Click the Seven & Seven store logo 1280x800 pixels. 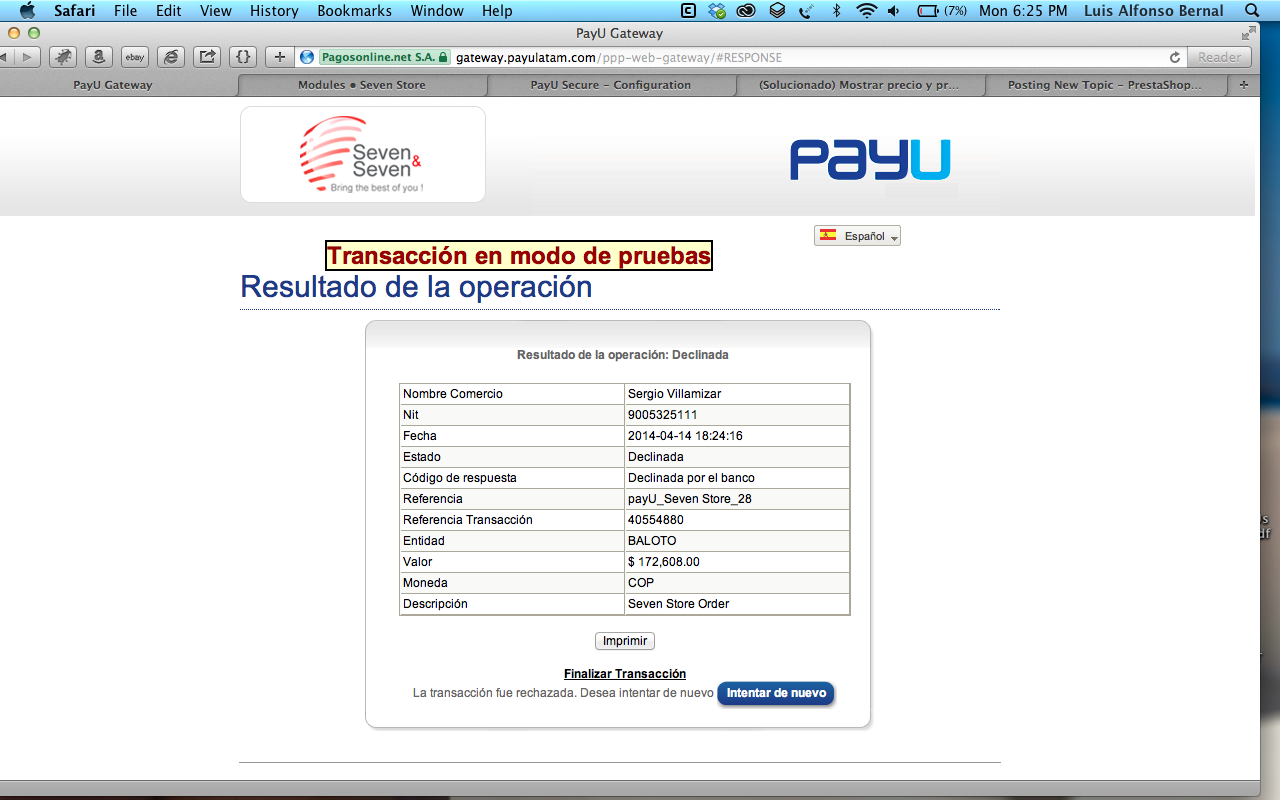pos(363,155)
